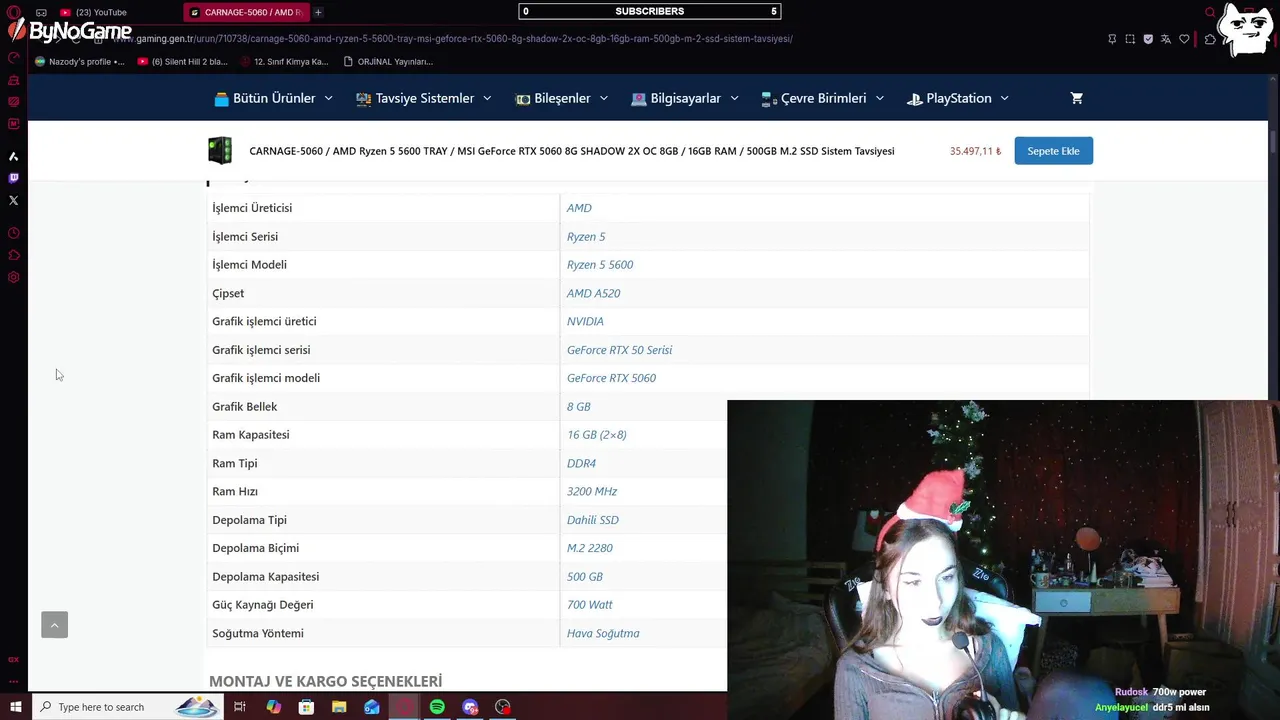
Task: Expand the Bütün Ürünler menu
Action: point(273,98)
